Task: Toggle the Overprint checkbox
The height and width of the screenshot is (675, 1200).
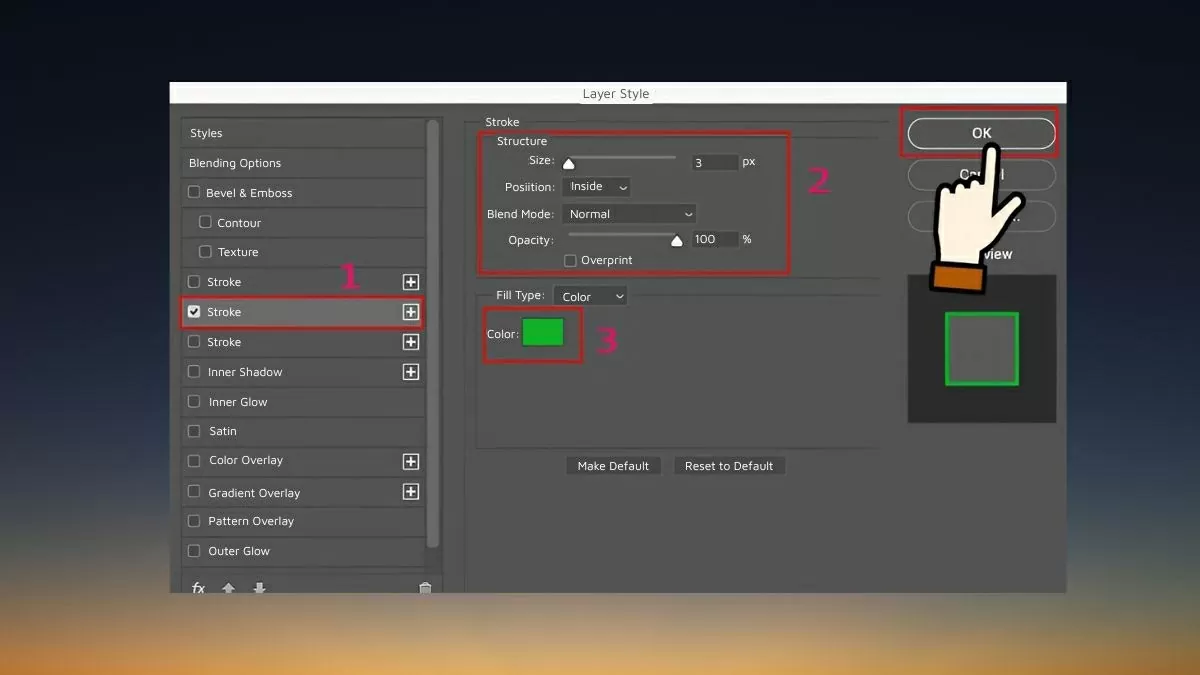Action: click(x=570, y=260)
